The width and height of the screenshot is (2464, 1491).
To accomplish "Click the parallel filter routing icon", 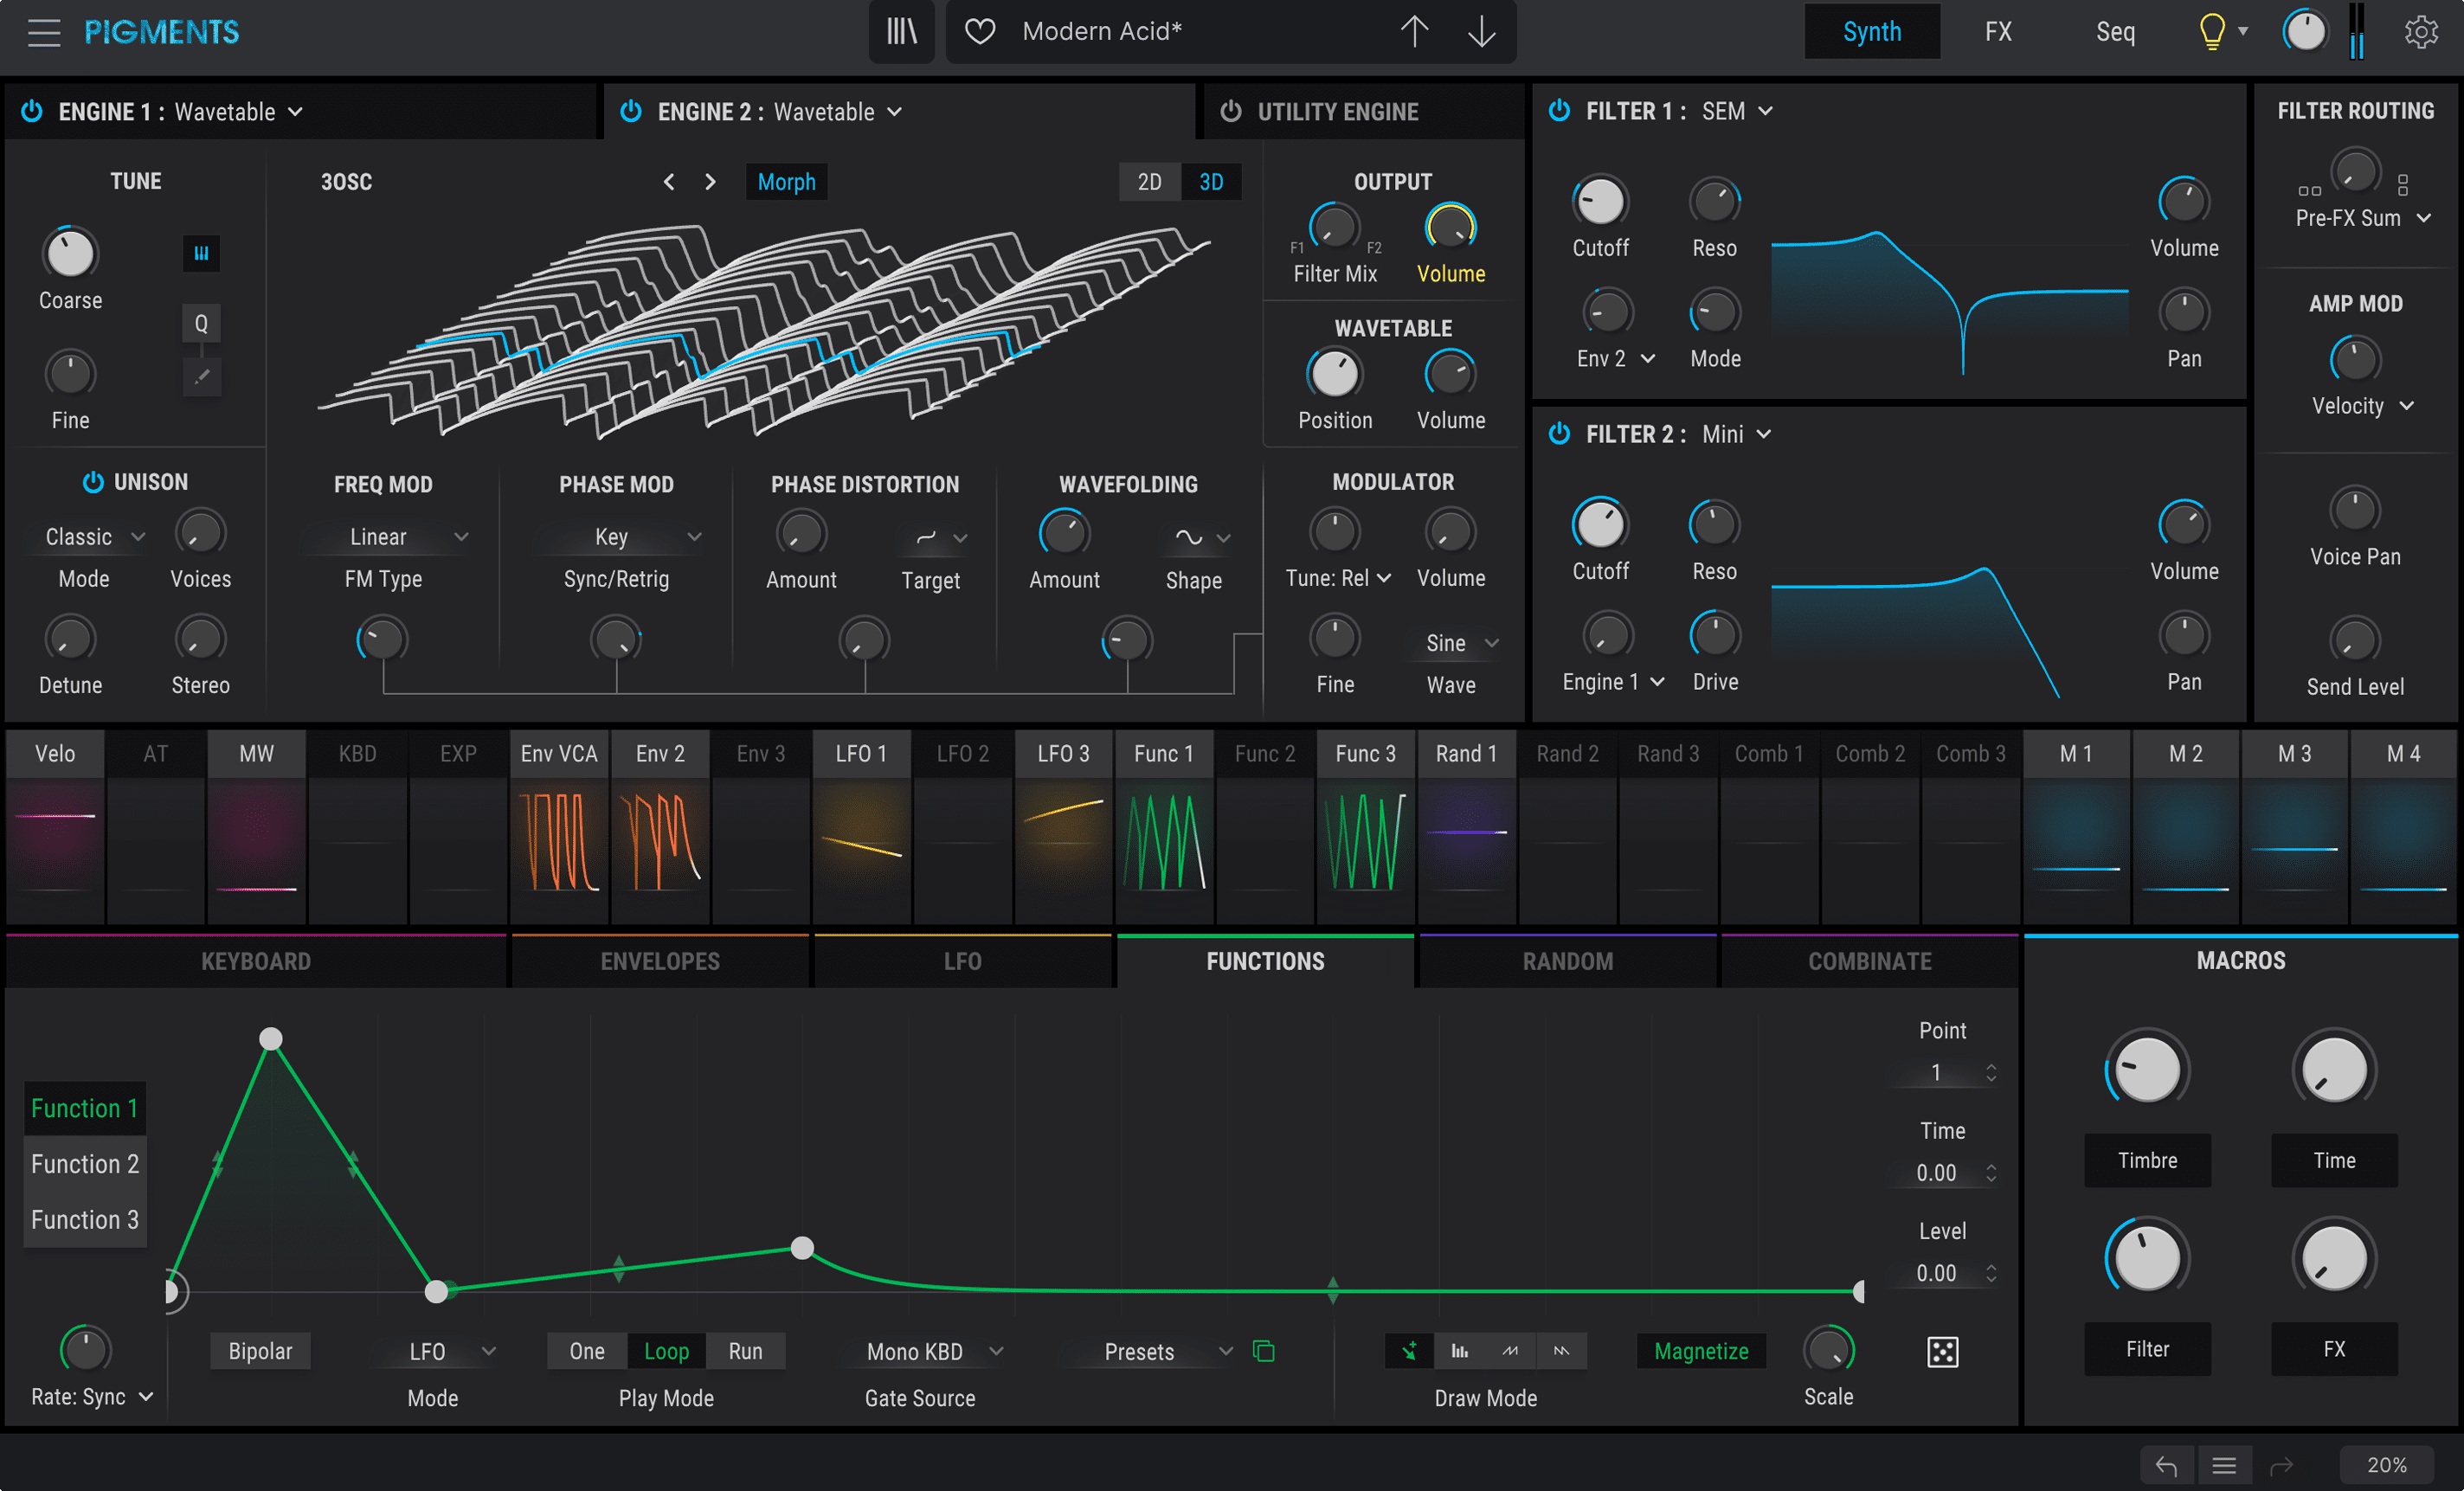I will (2309, 190).
